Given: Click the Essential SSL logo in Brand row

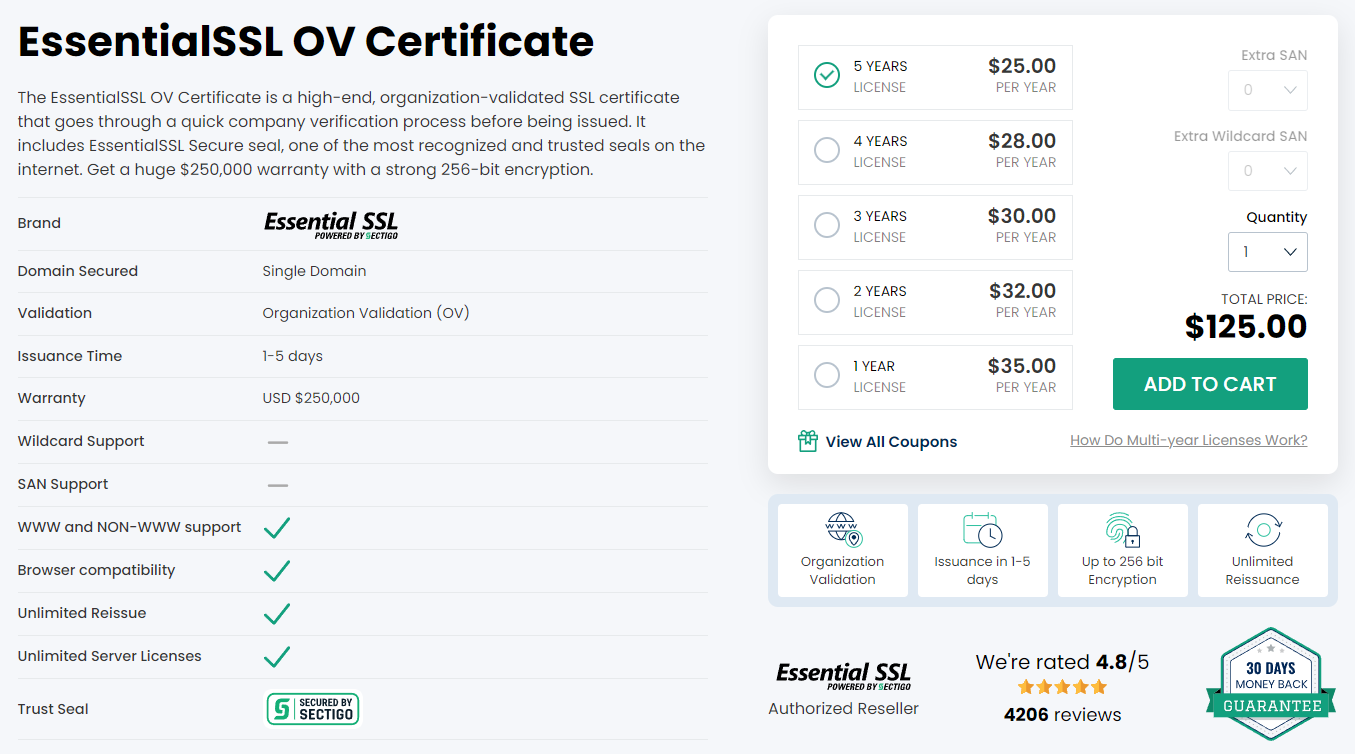Looking at the screenshot, I should tap(331, 224).
